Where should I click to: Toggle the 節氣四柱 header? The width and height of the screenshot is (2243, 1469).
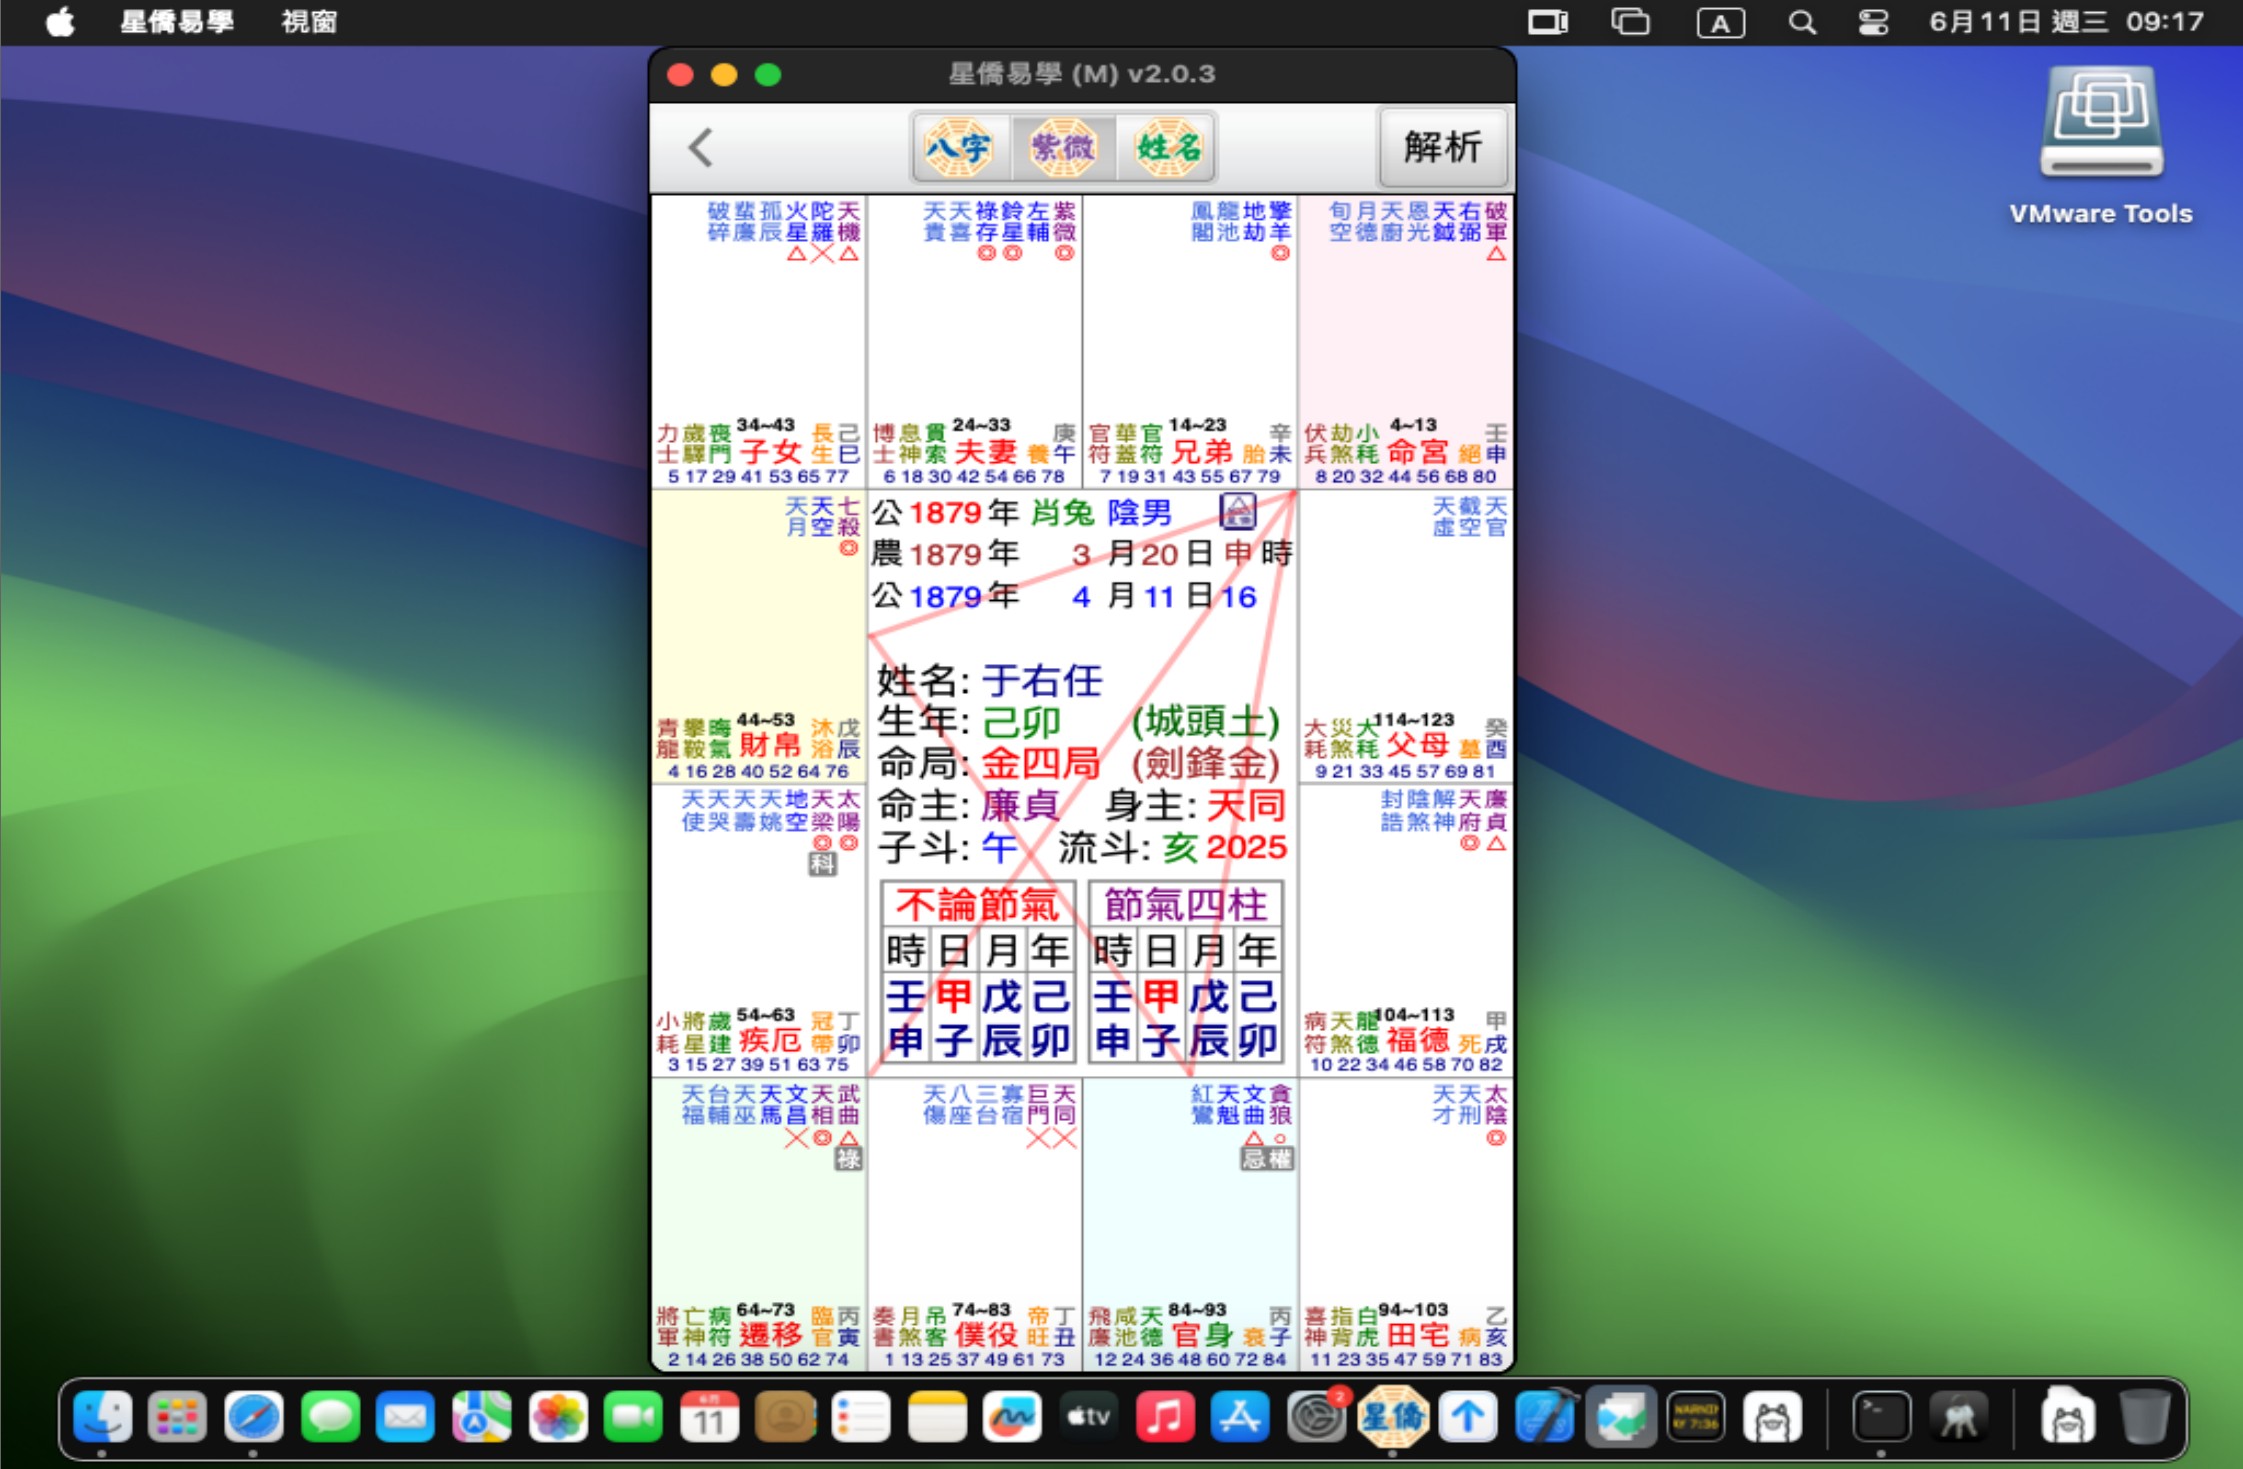click(1185, 904)
